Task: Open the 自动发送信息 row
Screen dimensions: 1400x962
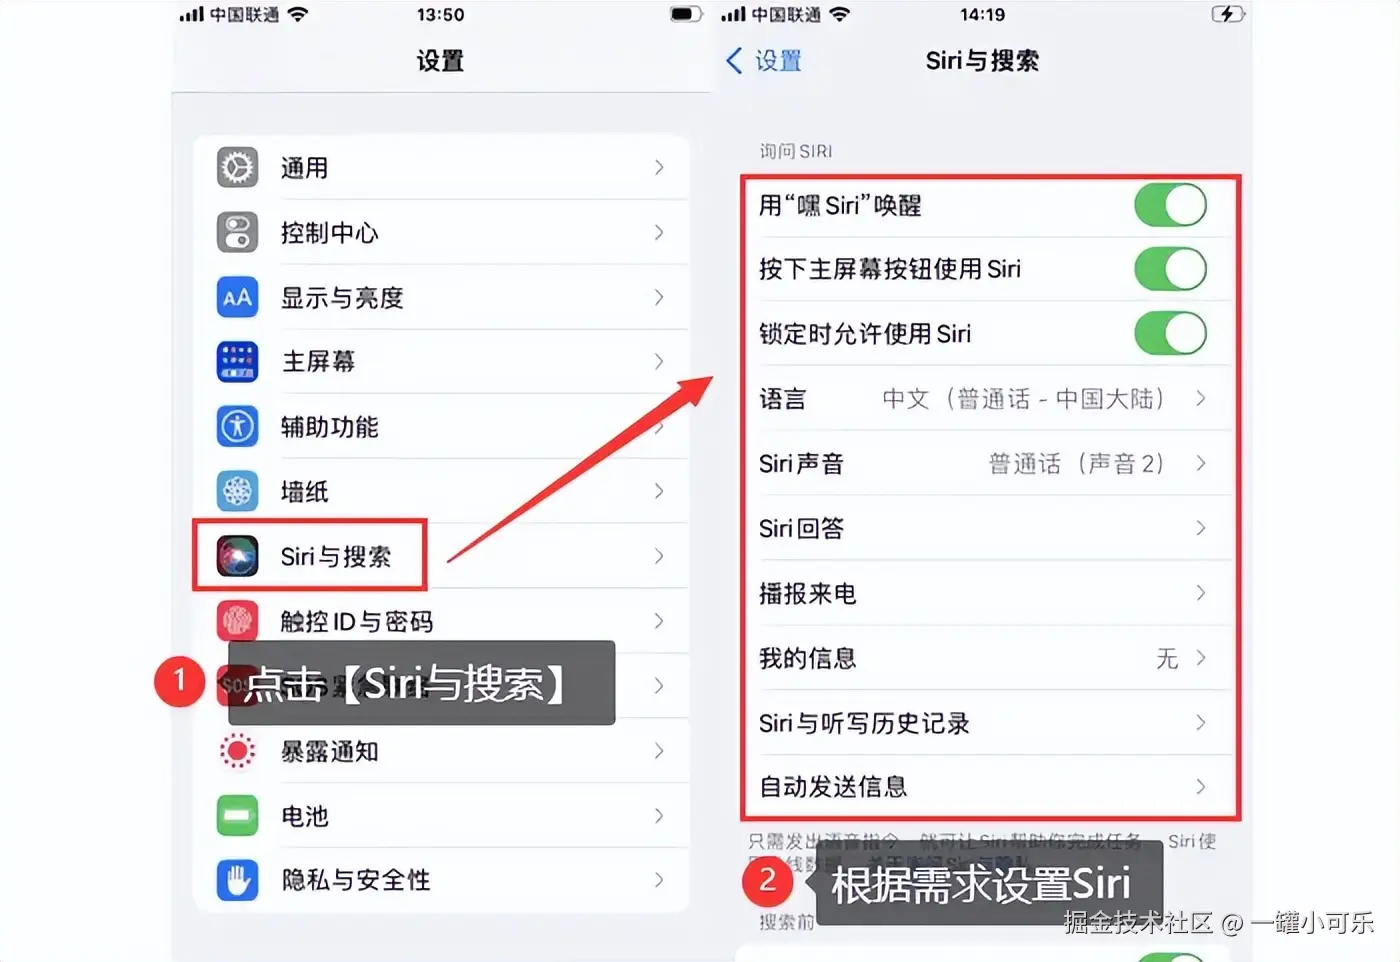Action: click(x=990, y=787)
